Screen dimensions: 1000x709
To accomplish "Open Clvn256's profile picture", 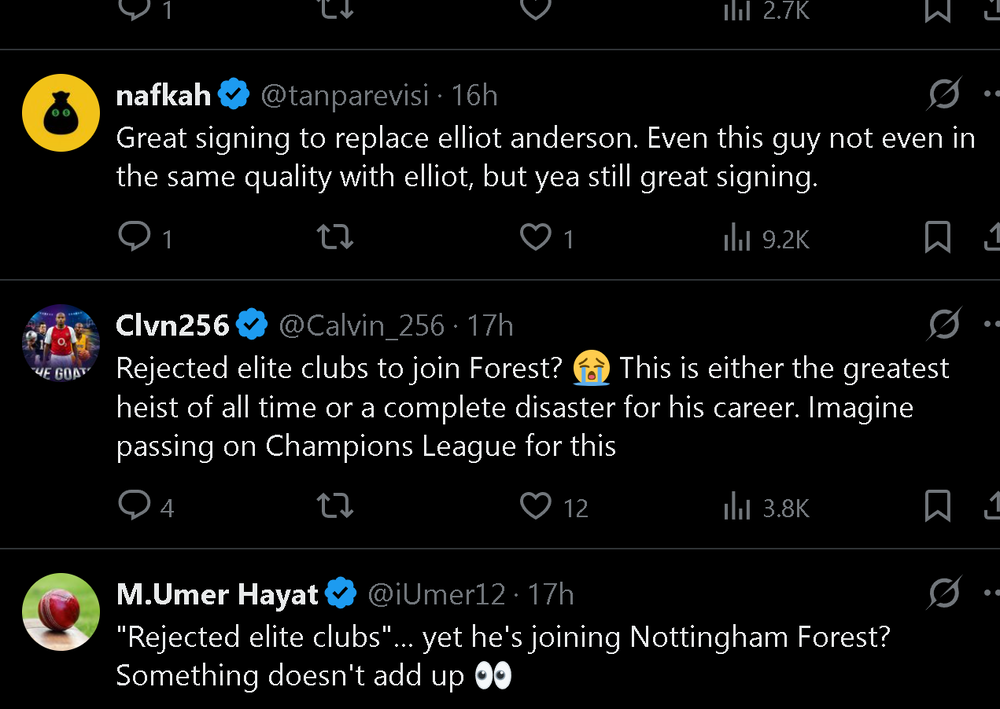I will click(x=61, y=343).
